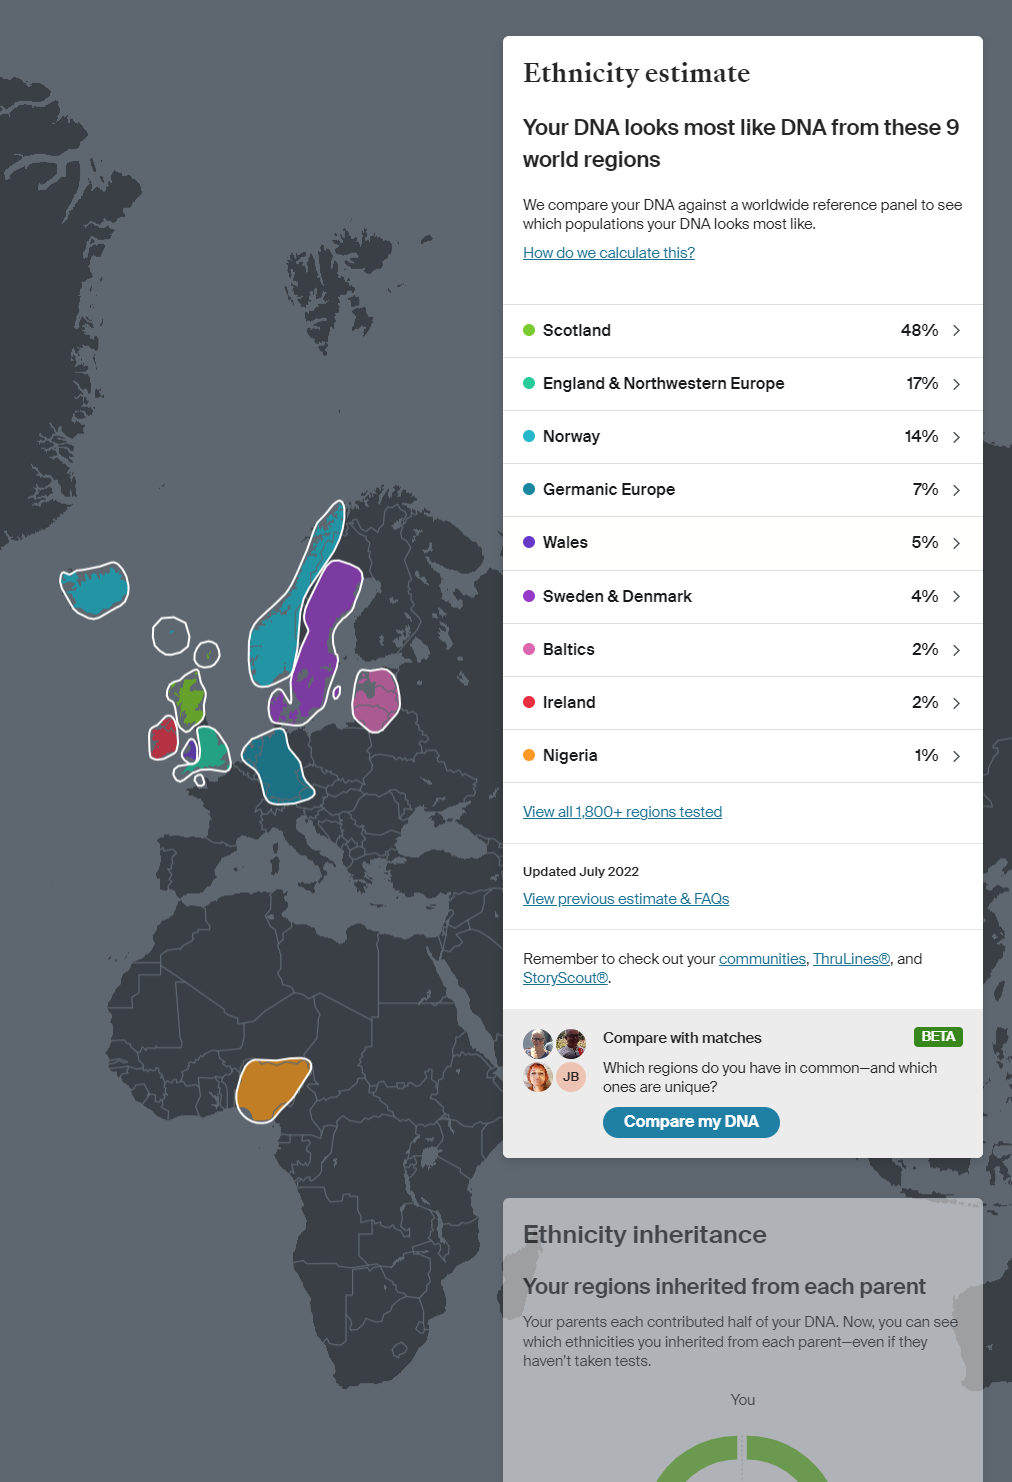Viewport: 1012px width, 1482px height.
Task: Select the Iceland teal region on map
Action: pos(95,589)
